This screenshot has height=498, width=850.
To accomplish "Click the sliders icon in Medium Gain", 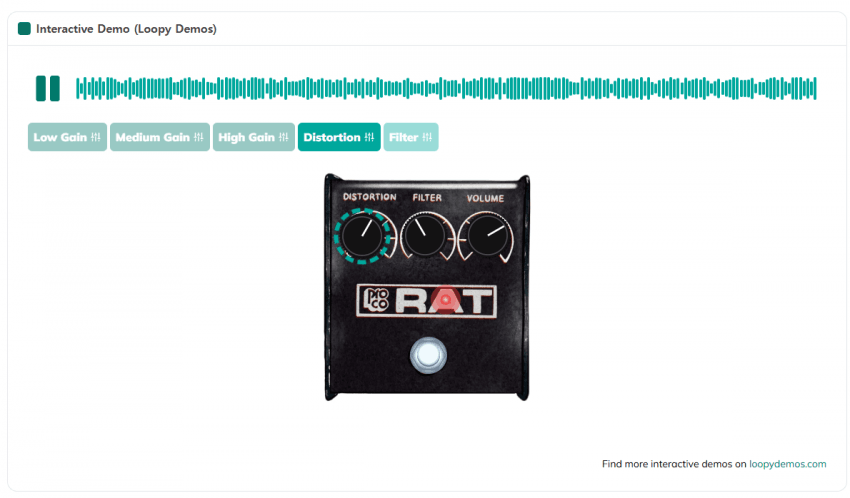I will pos(199,137).
